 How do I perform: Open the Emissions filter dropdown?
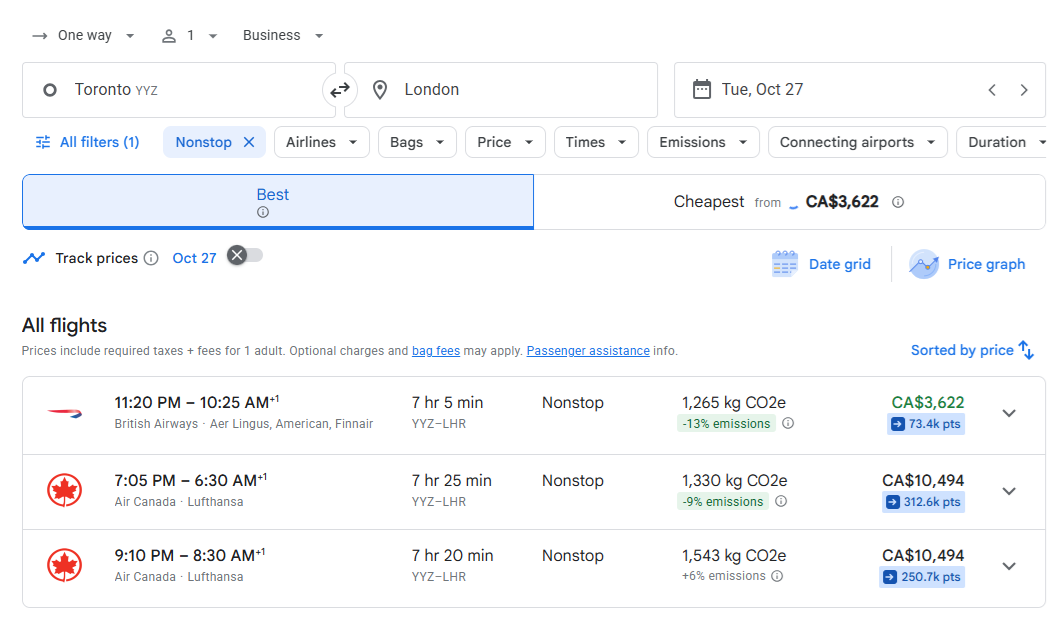(703, 142)
